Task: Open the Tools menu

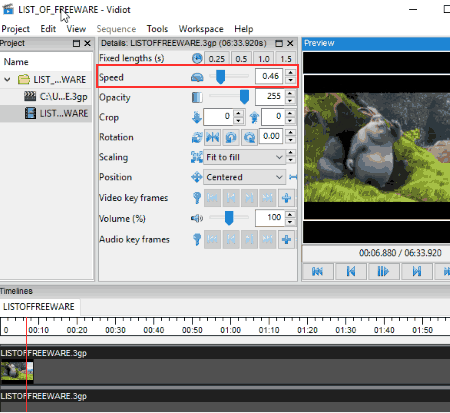Action: (157, 29)
